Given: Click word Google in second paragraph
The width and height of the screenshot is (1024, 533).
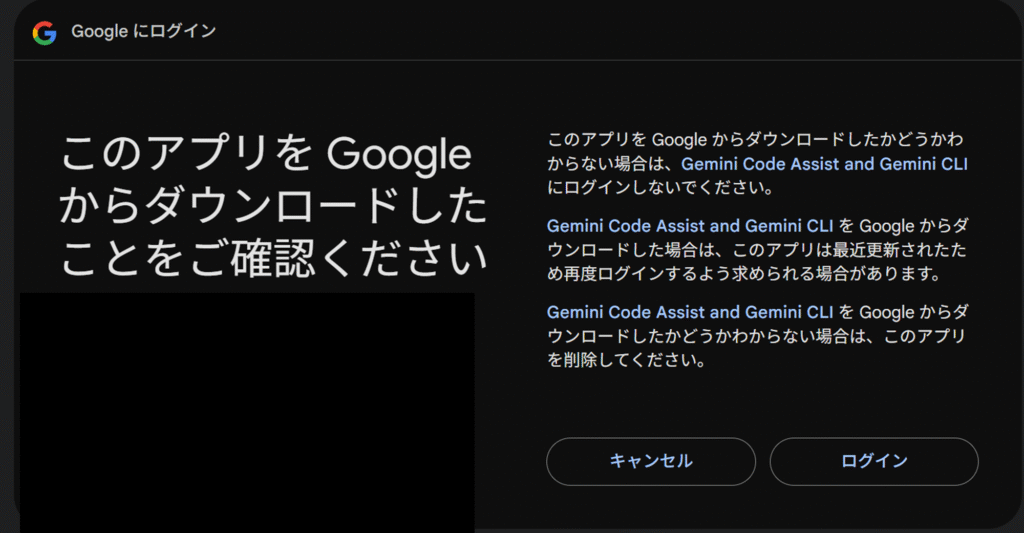Looking at the screenshot, I should [886, 227].
